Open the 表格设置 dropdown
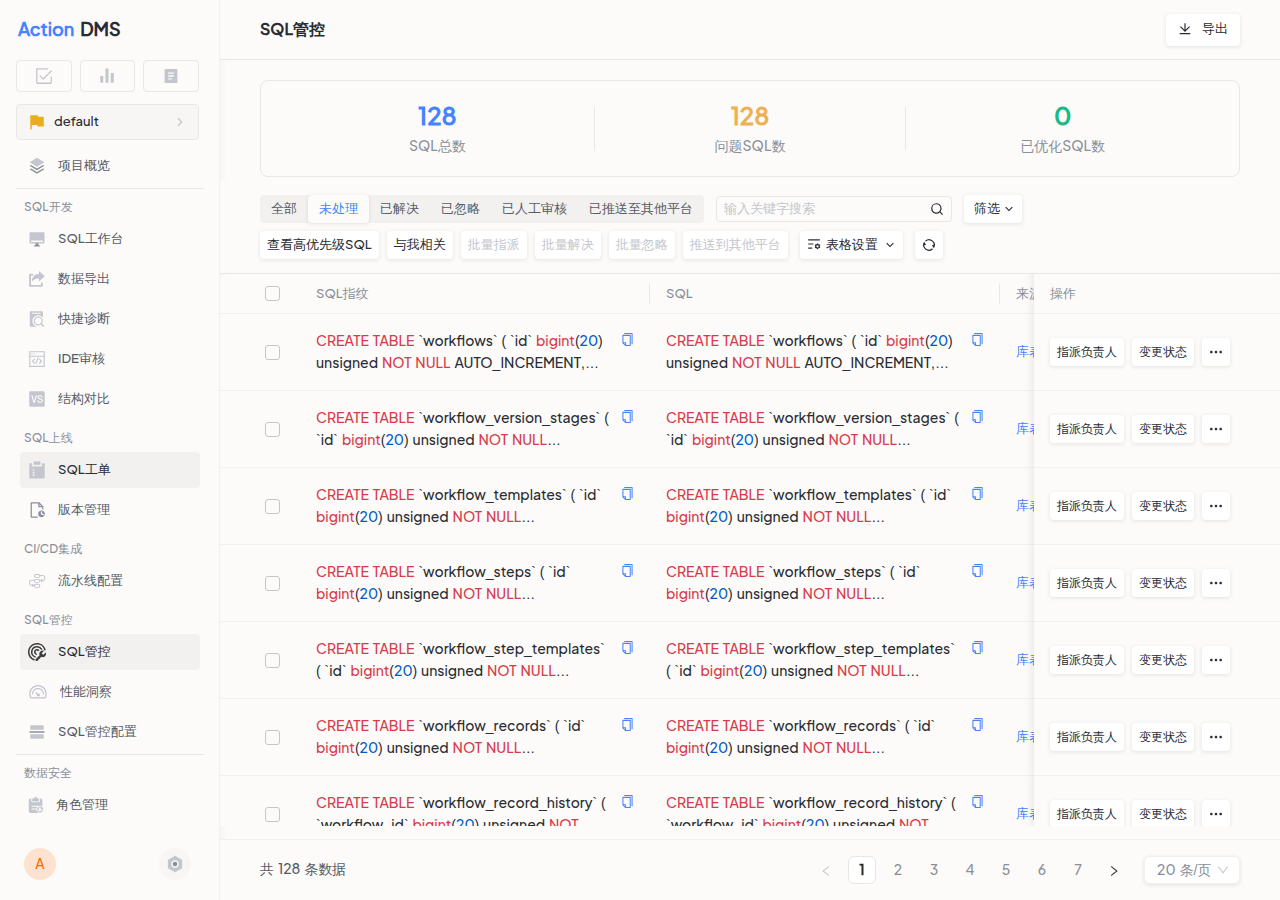 tap(850, 244)
